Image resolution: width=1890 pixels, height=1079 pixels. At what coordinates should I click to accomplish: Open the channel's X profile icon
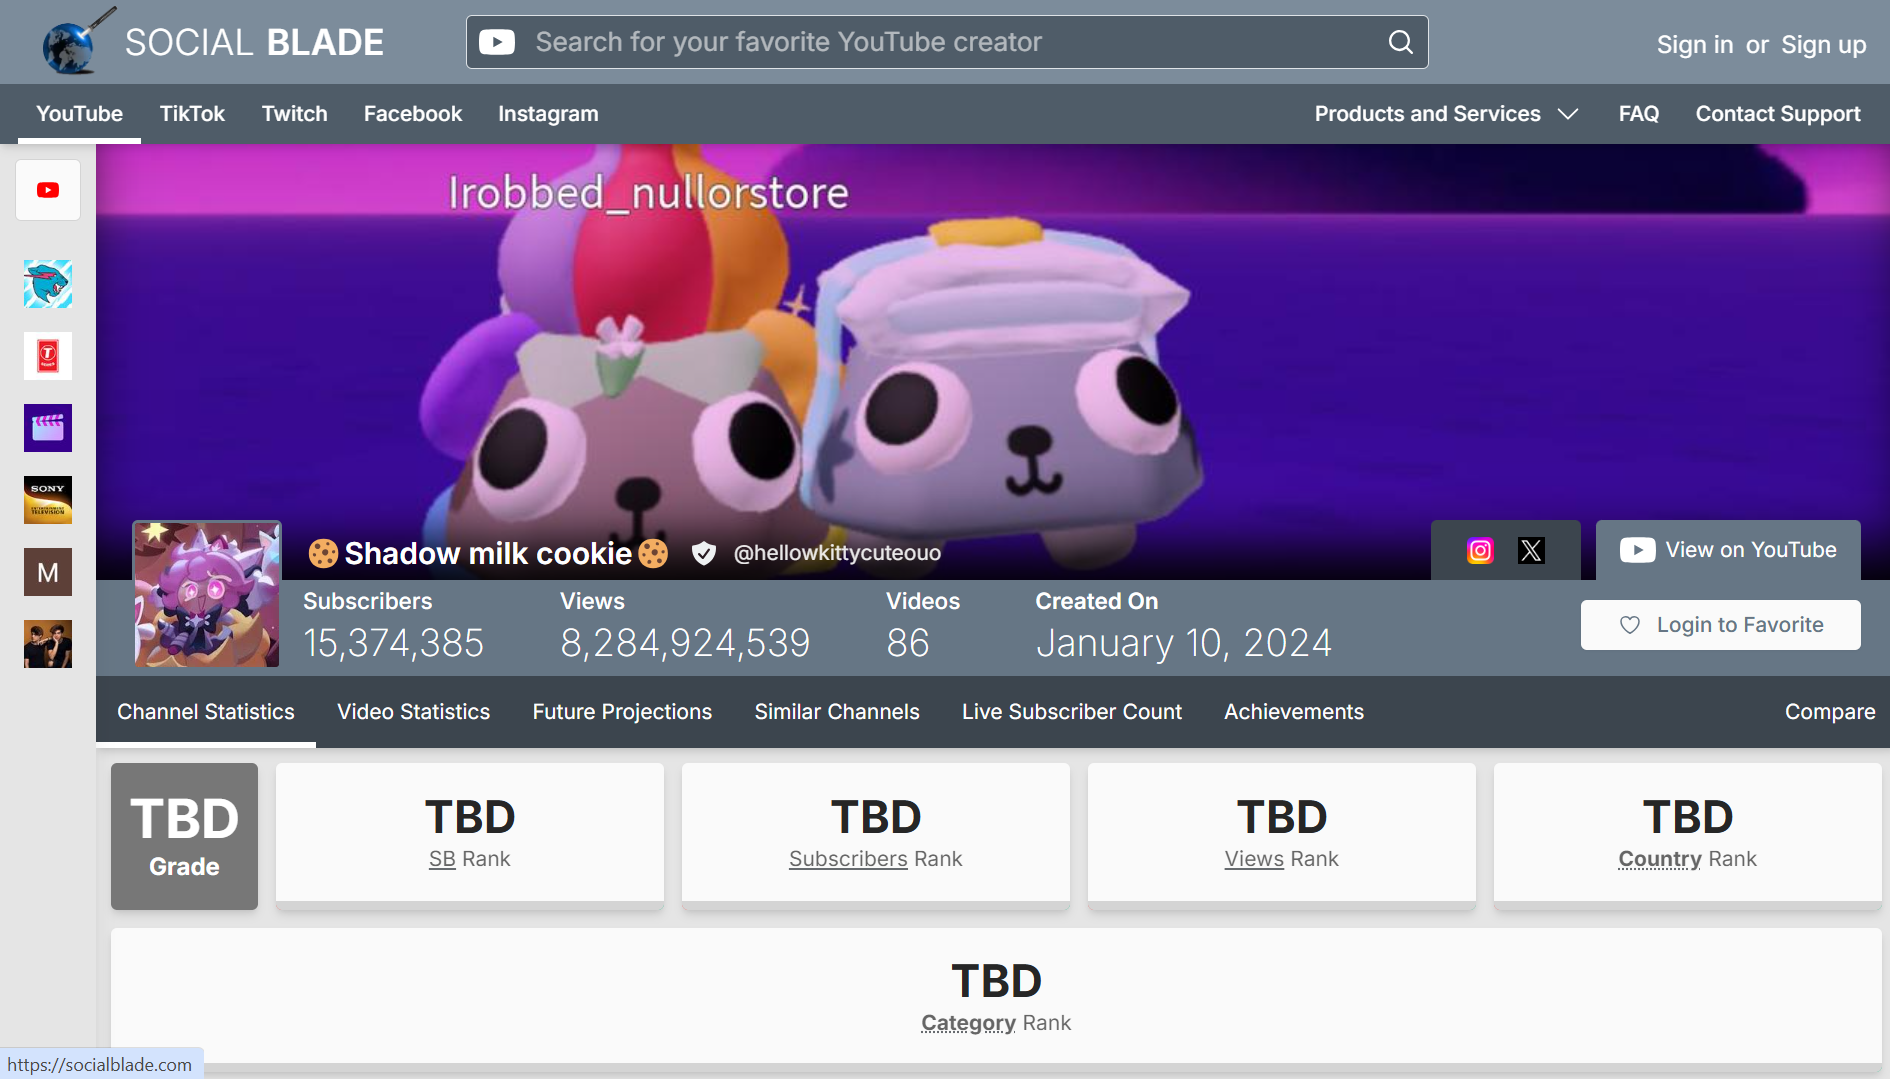(1531, 550)
